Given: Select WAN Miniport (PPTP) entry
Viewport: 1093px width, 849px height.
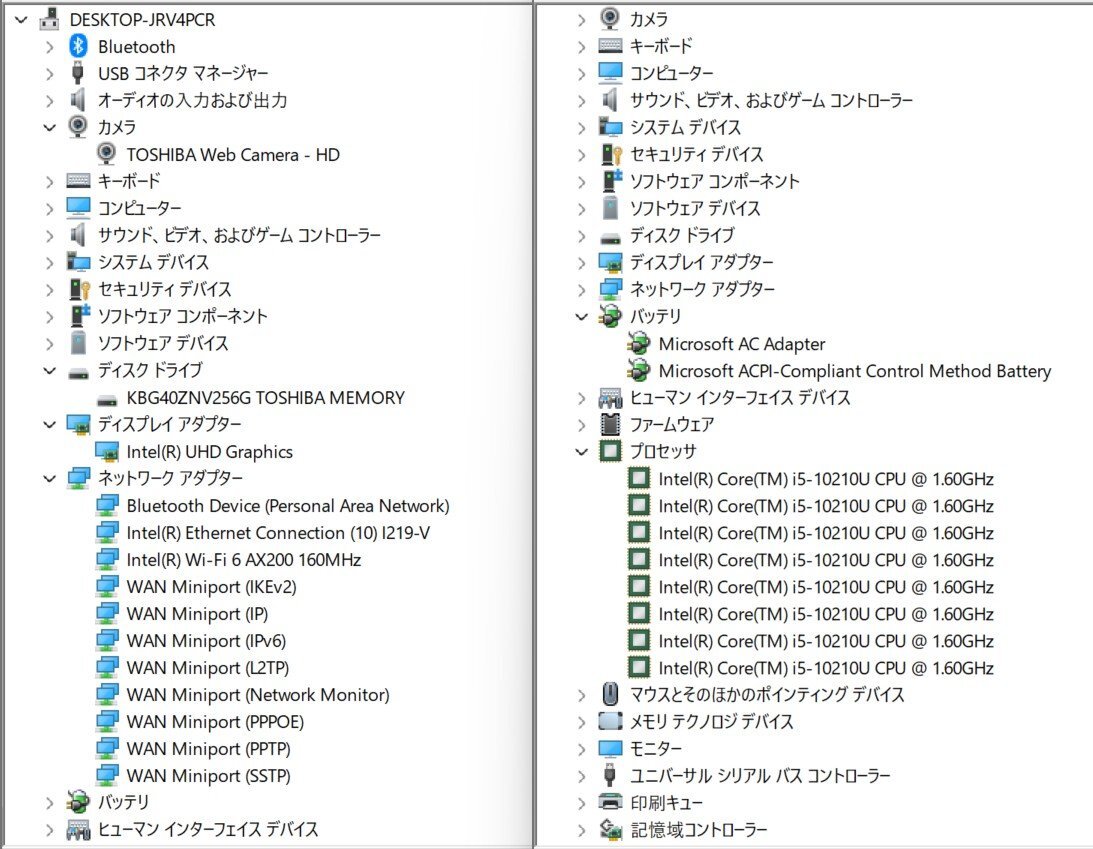Looking at the screenshot, I should click(x=208, y=749).
